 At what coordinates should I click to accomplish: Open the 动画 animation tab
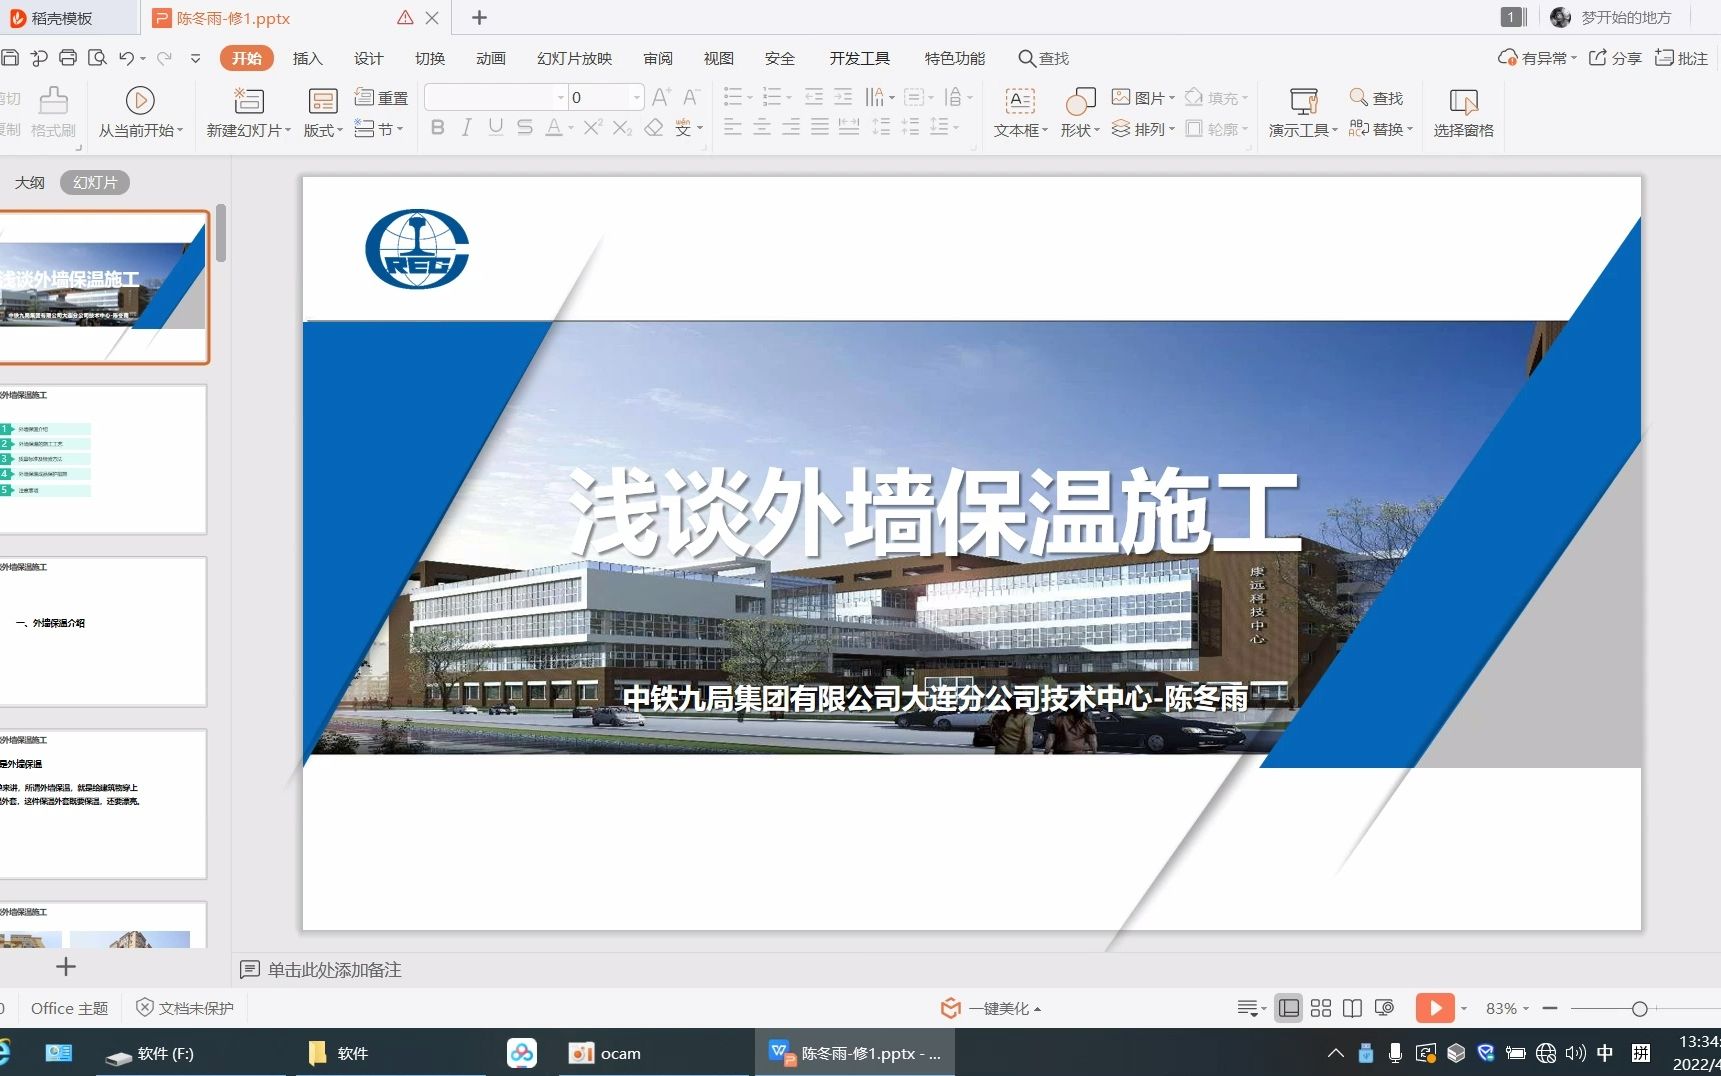[490, 58]
